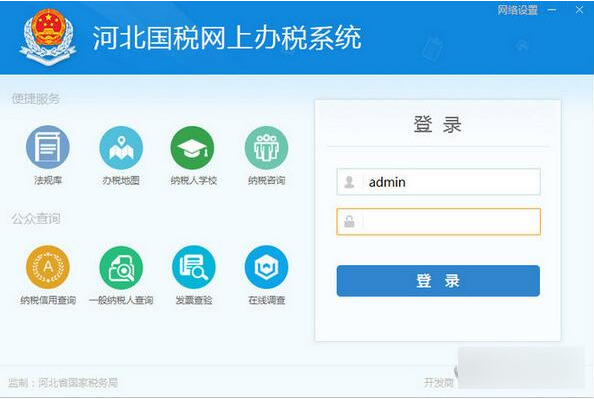Click the padlock icon in password field
Image resolution: width=594 pixels, height=399 pixels.
(349, 221)
